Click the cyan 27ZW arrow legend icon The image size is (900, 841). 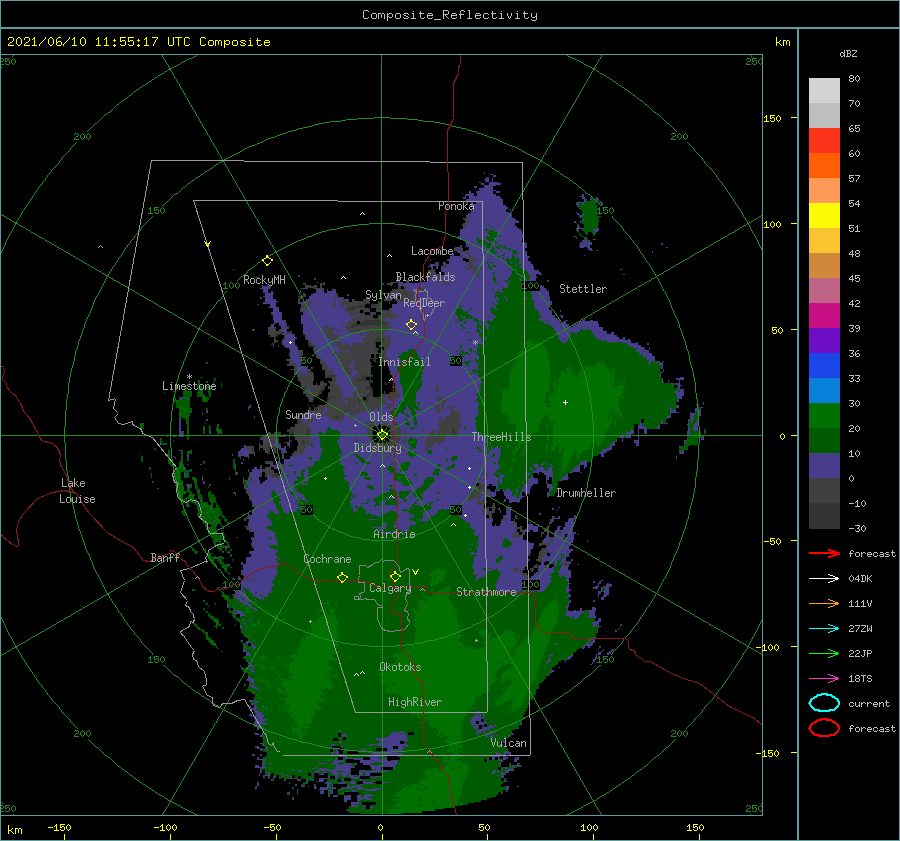pyautogui.click(x=824, y=629)
